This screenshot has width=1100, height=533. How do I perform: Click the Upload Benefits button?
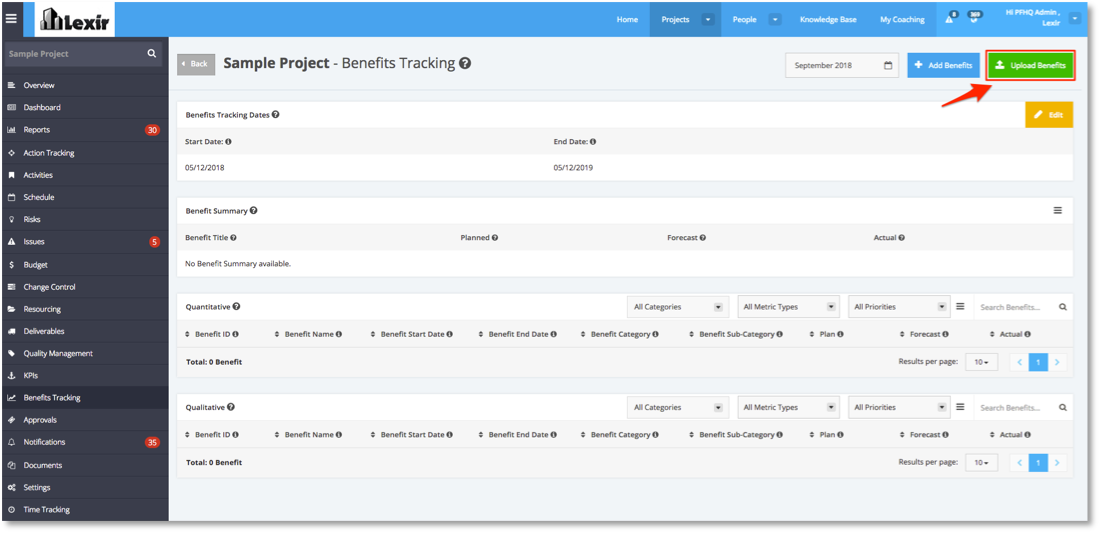click(1031, 65)
